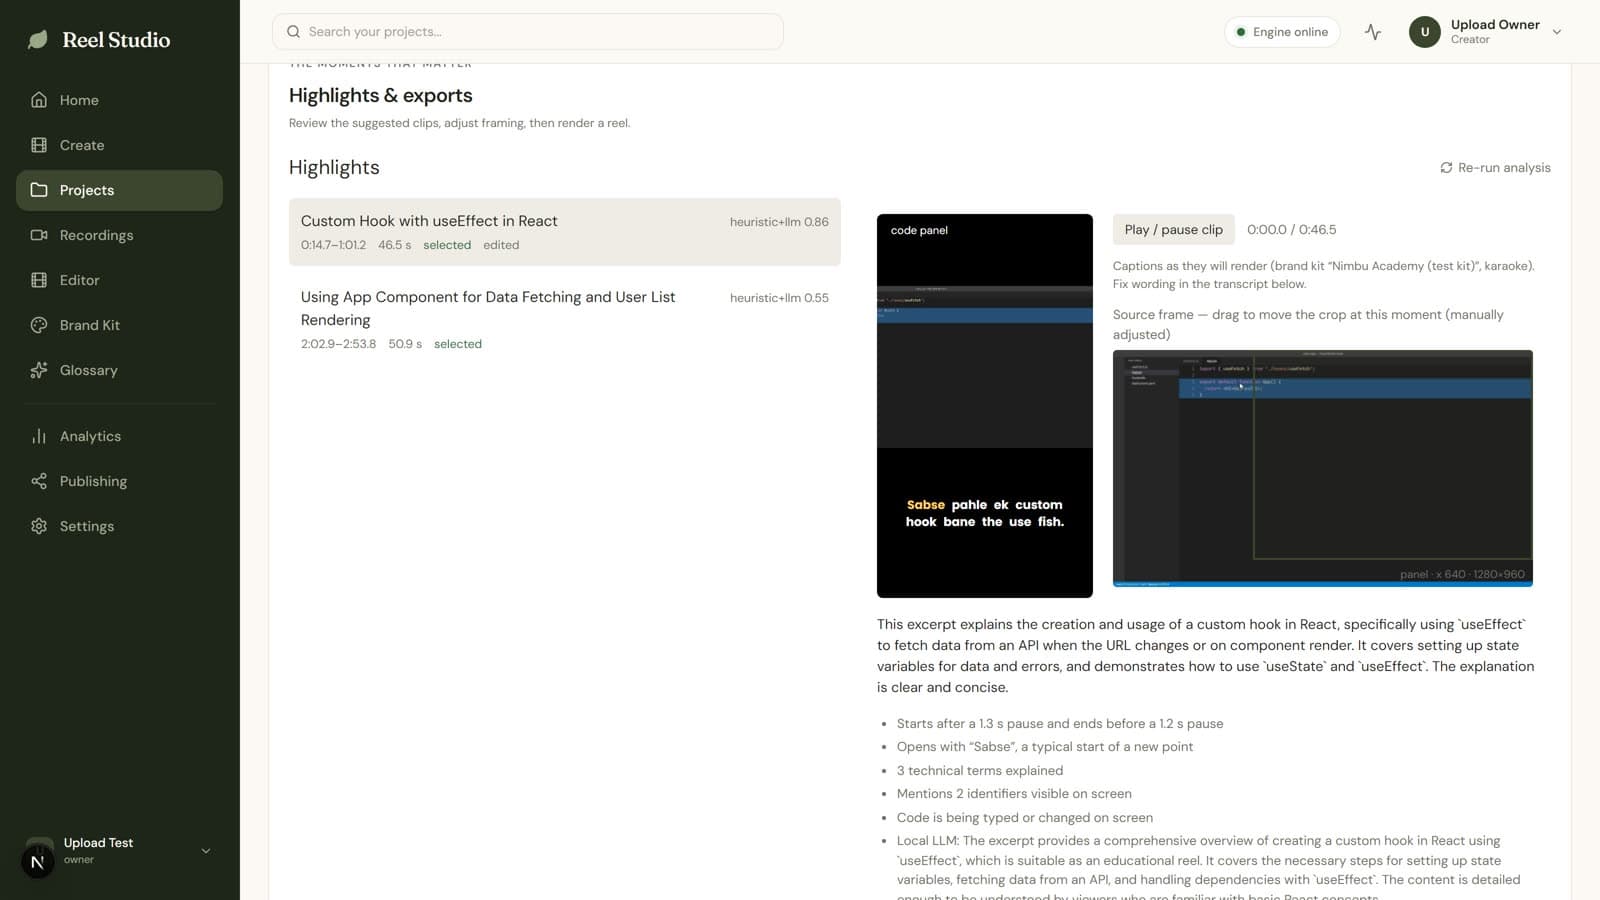Click the "edited" tag on first highlight

(501, 245)
